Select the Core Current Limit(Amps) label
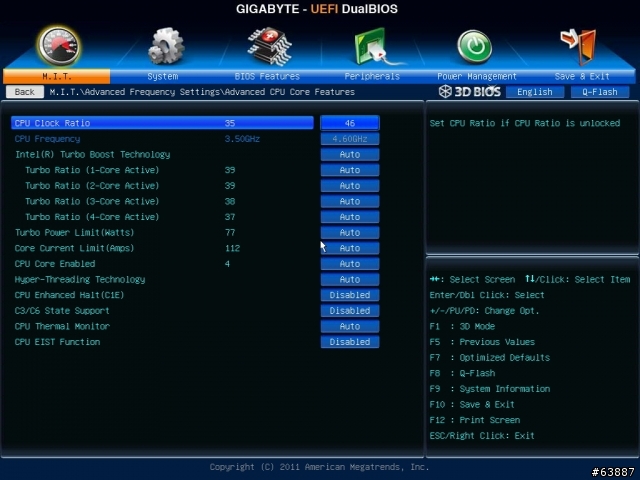 point(74,248)
